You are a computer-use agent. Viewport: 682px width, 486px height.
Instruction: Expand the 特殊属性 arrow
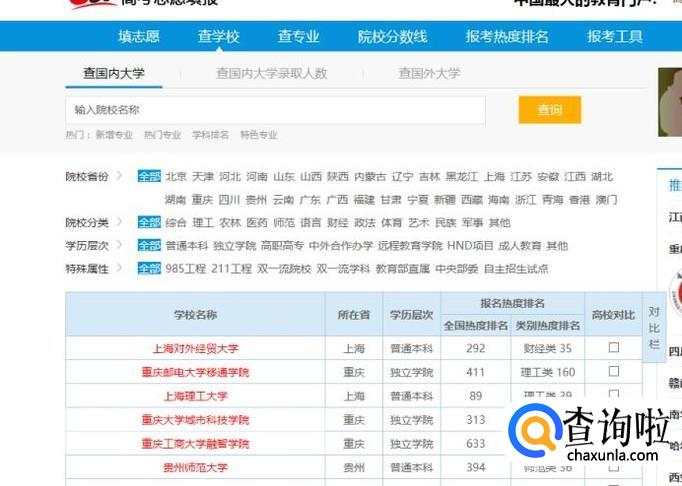[120, 268]
